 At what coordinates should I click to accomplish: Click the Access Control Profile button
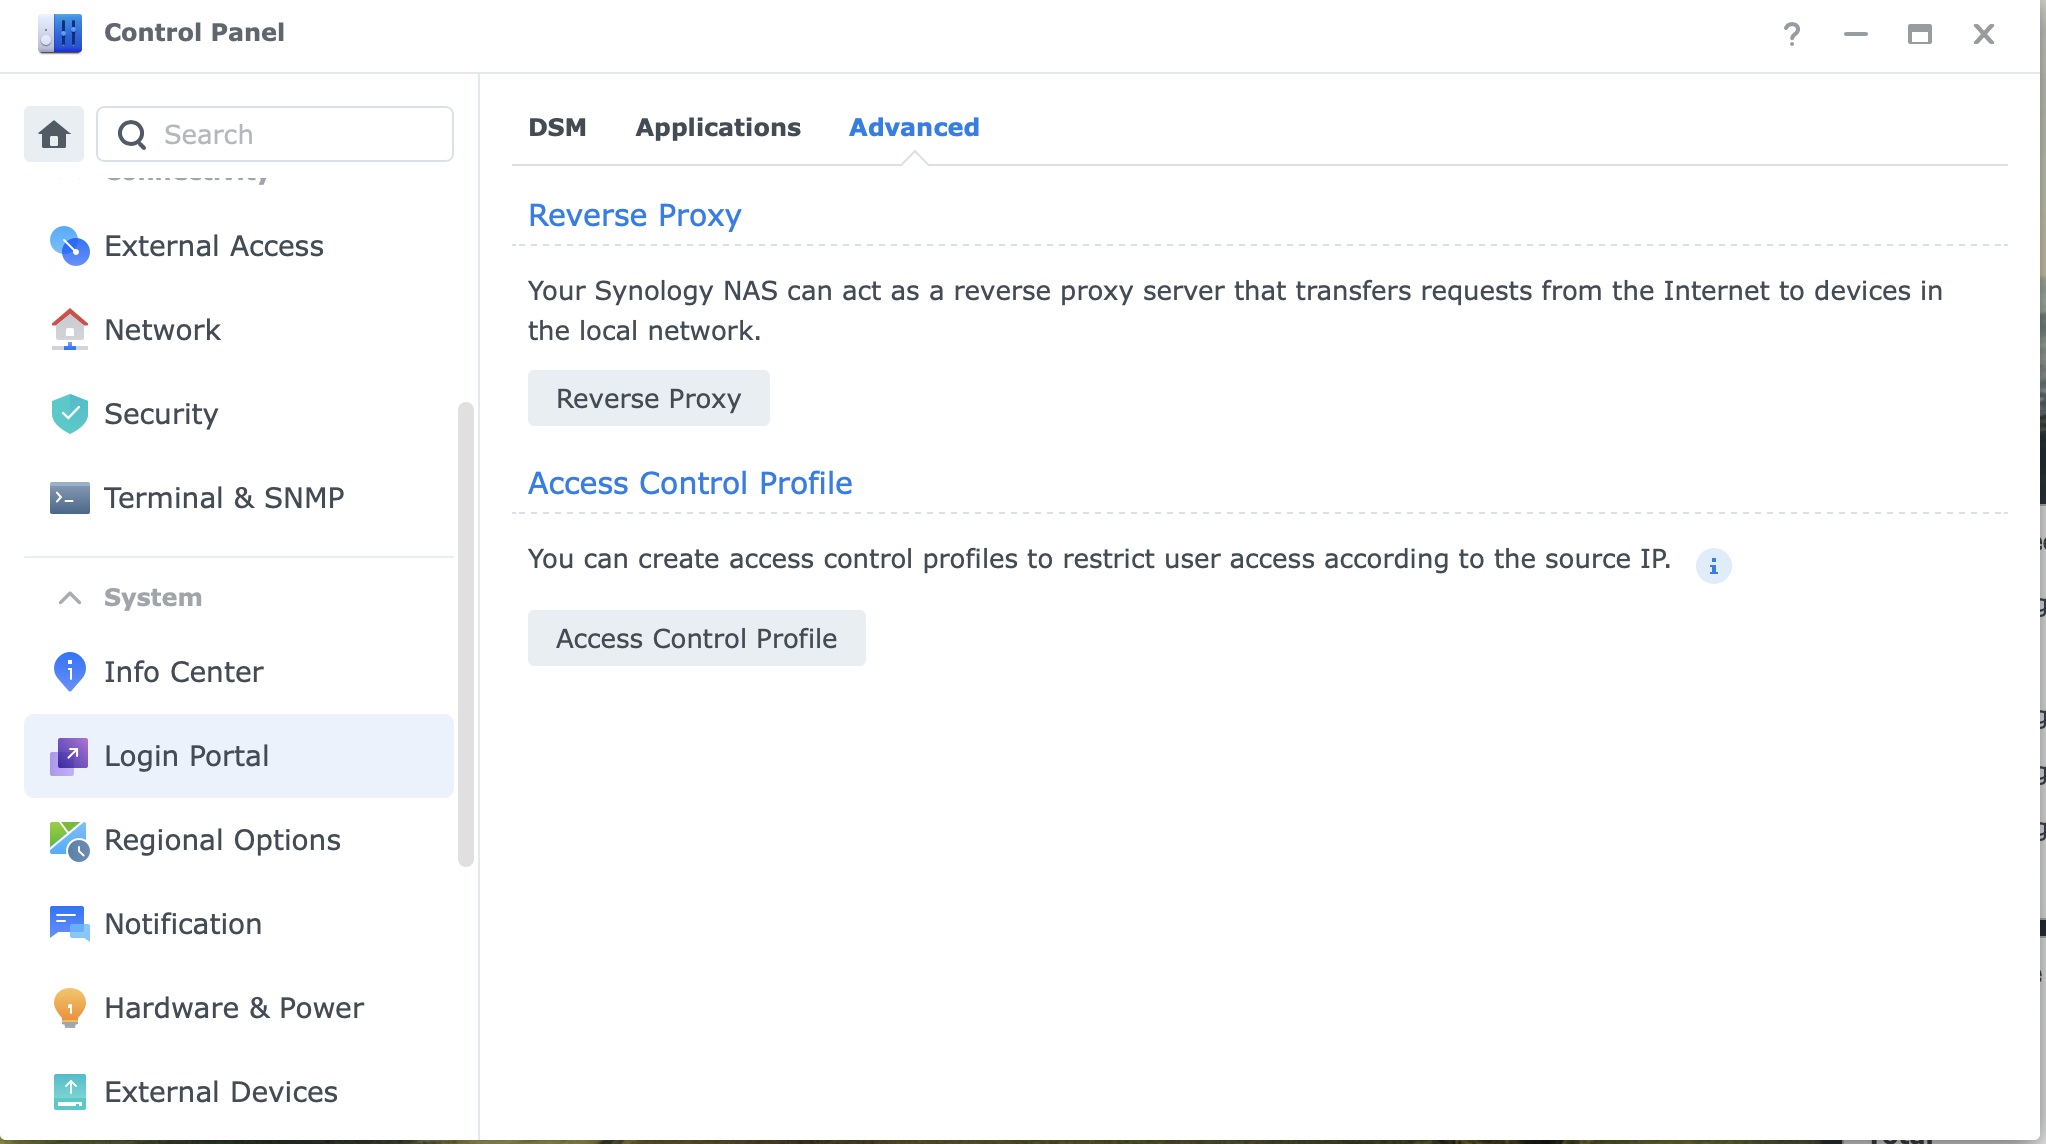pos(696,638)
